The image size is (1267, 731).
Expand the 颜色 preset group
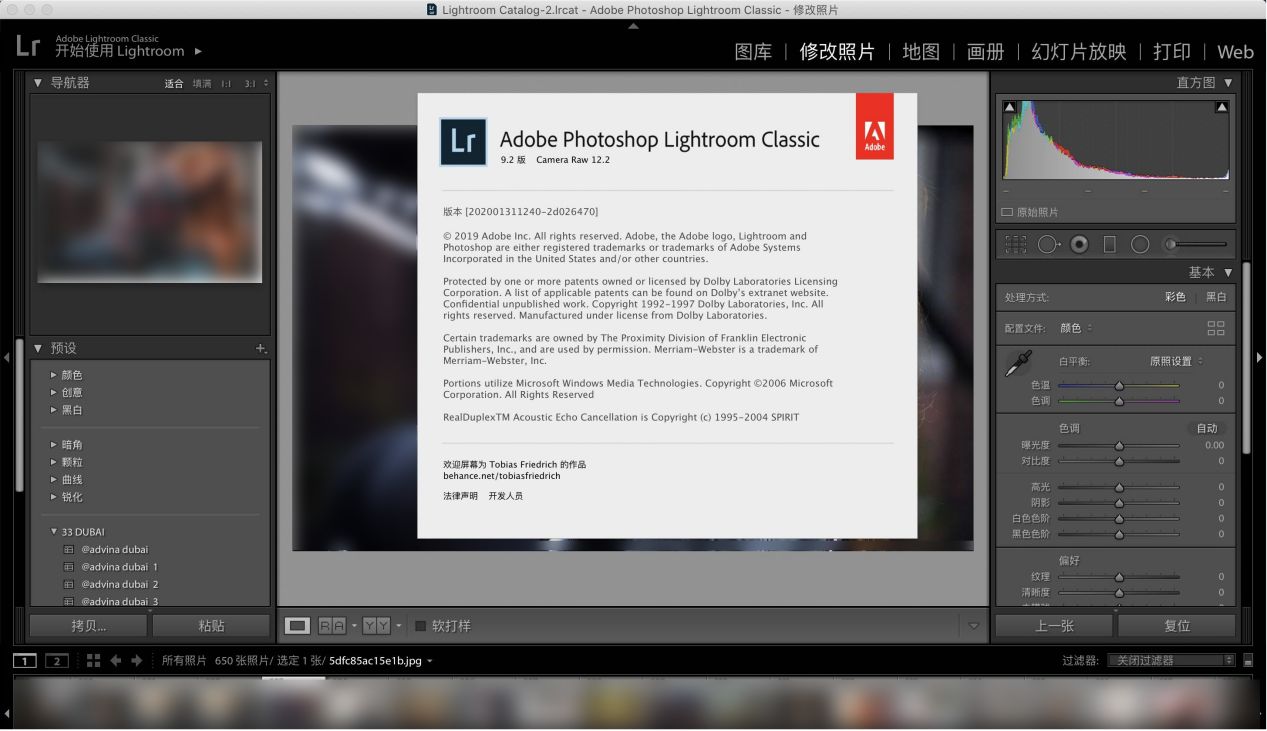54,375
